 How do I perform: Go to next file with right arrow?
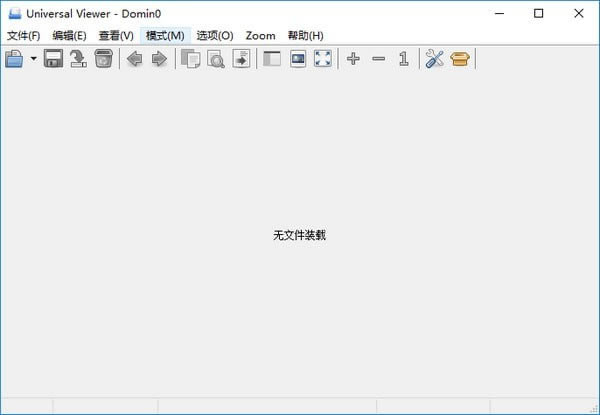159,59
